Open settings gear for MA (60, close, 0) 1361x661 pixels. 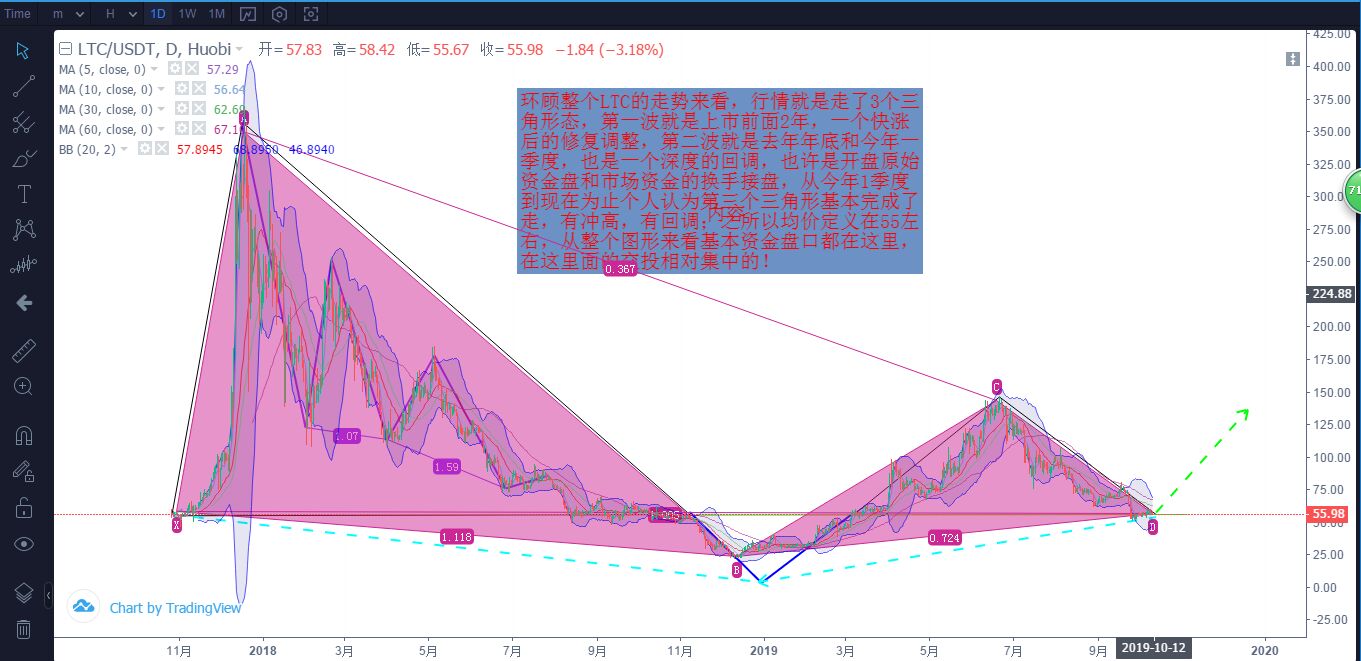(x=182, y=129)
